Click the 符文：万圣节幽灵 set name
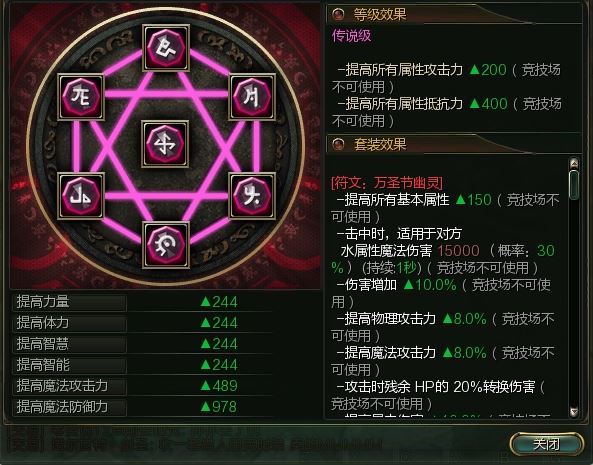The width and height of the screenshot is (593, 465). [x=387, y=183]
